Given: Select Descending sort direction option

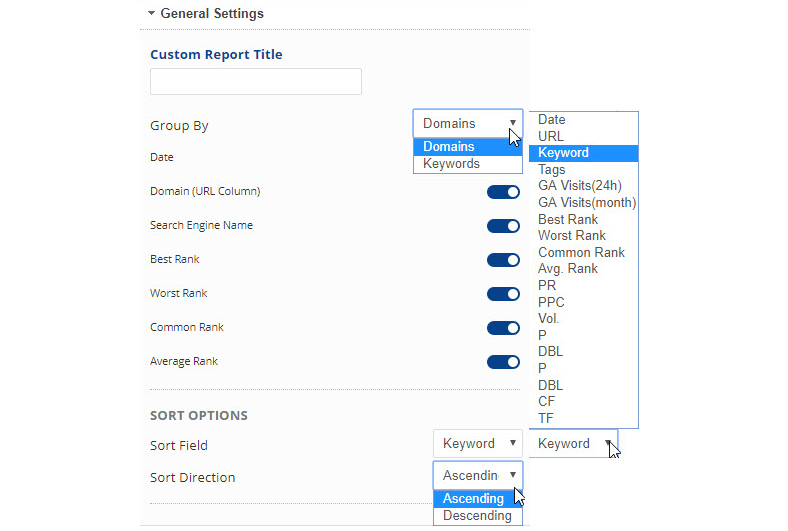Looking at the screenshot, I should click(477, 516).
